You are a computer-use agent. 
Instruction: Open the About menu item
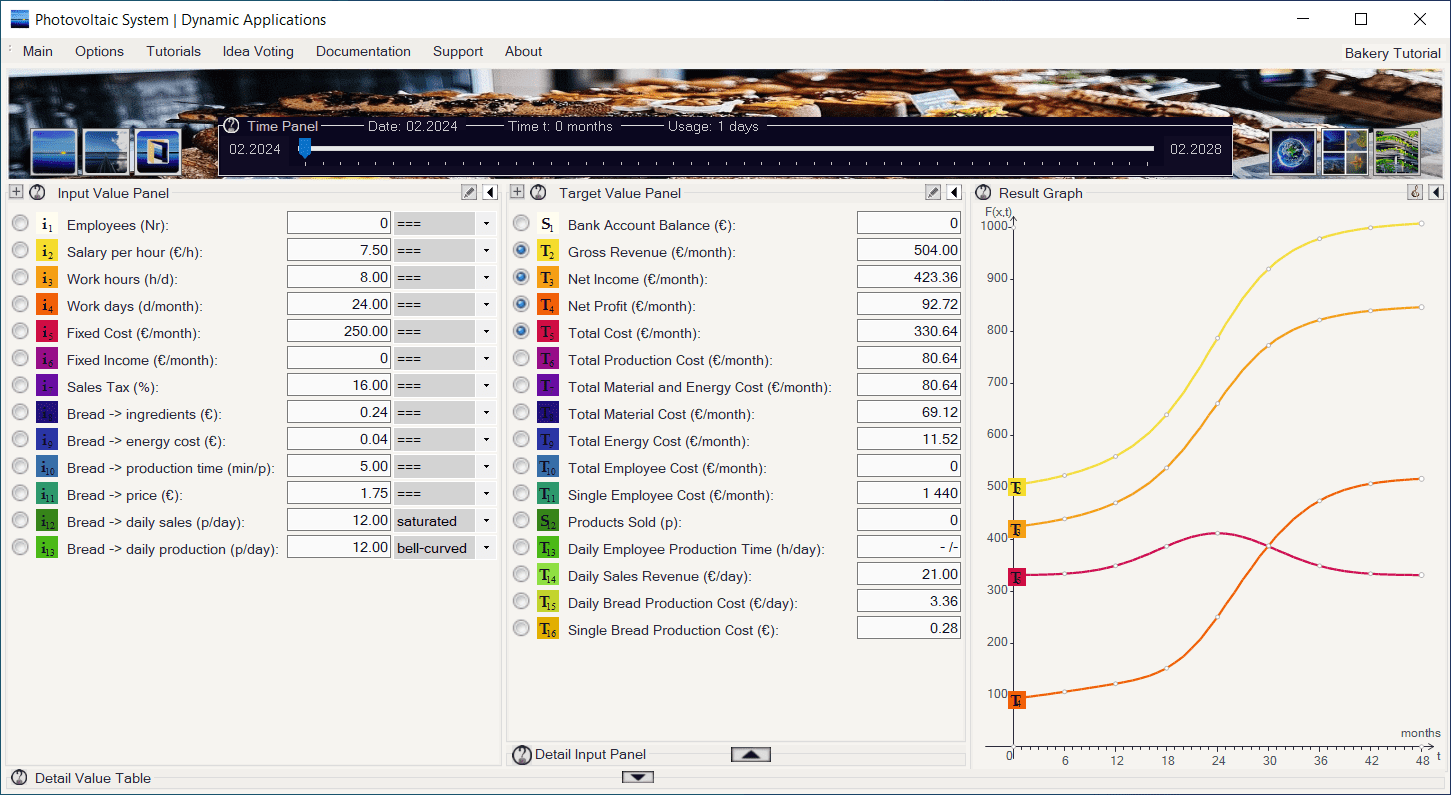pos(523,52)
